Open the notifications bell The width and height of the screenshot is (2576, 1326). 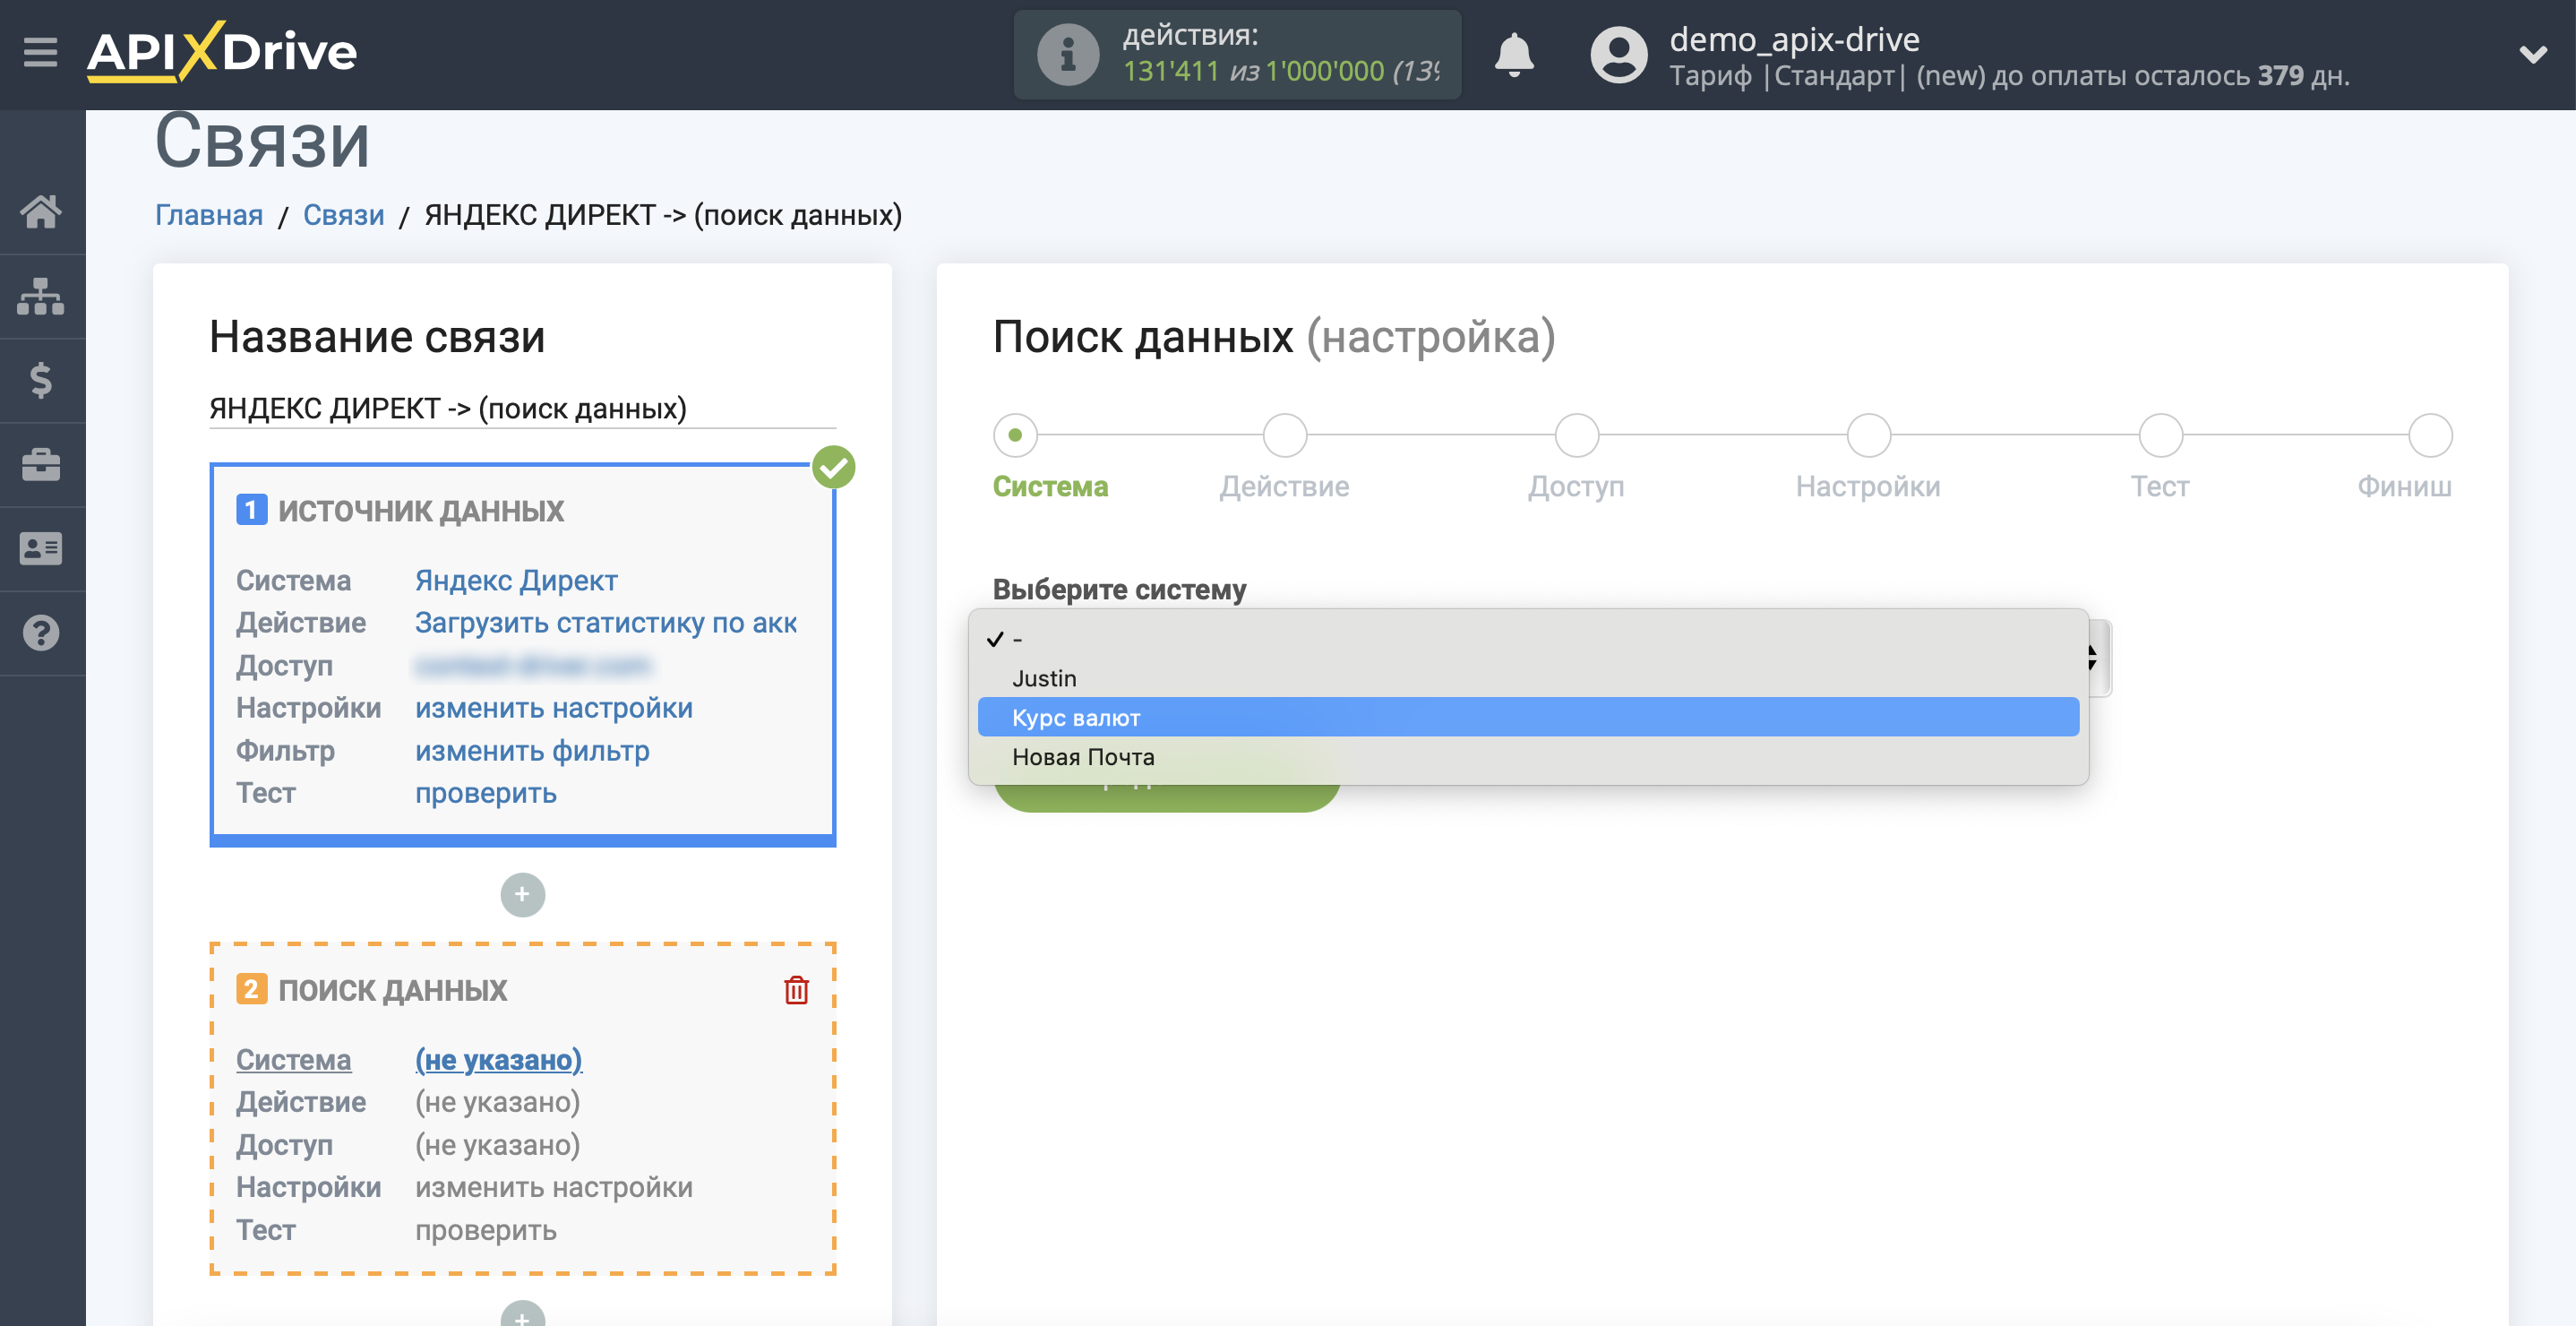tap(1513, 54)
